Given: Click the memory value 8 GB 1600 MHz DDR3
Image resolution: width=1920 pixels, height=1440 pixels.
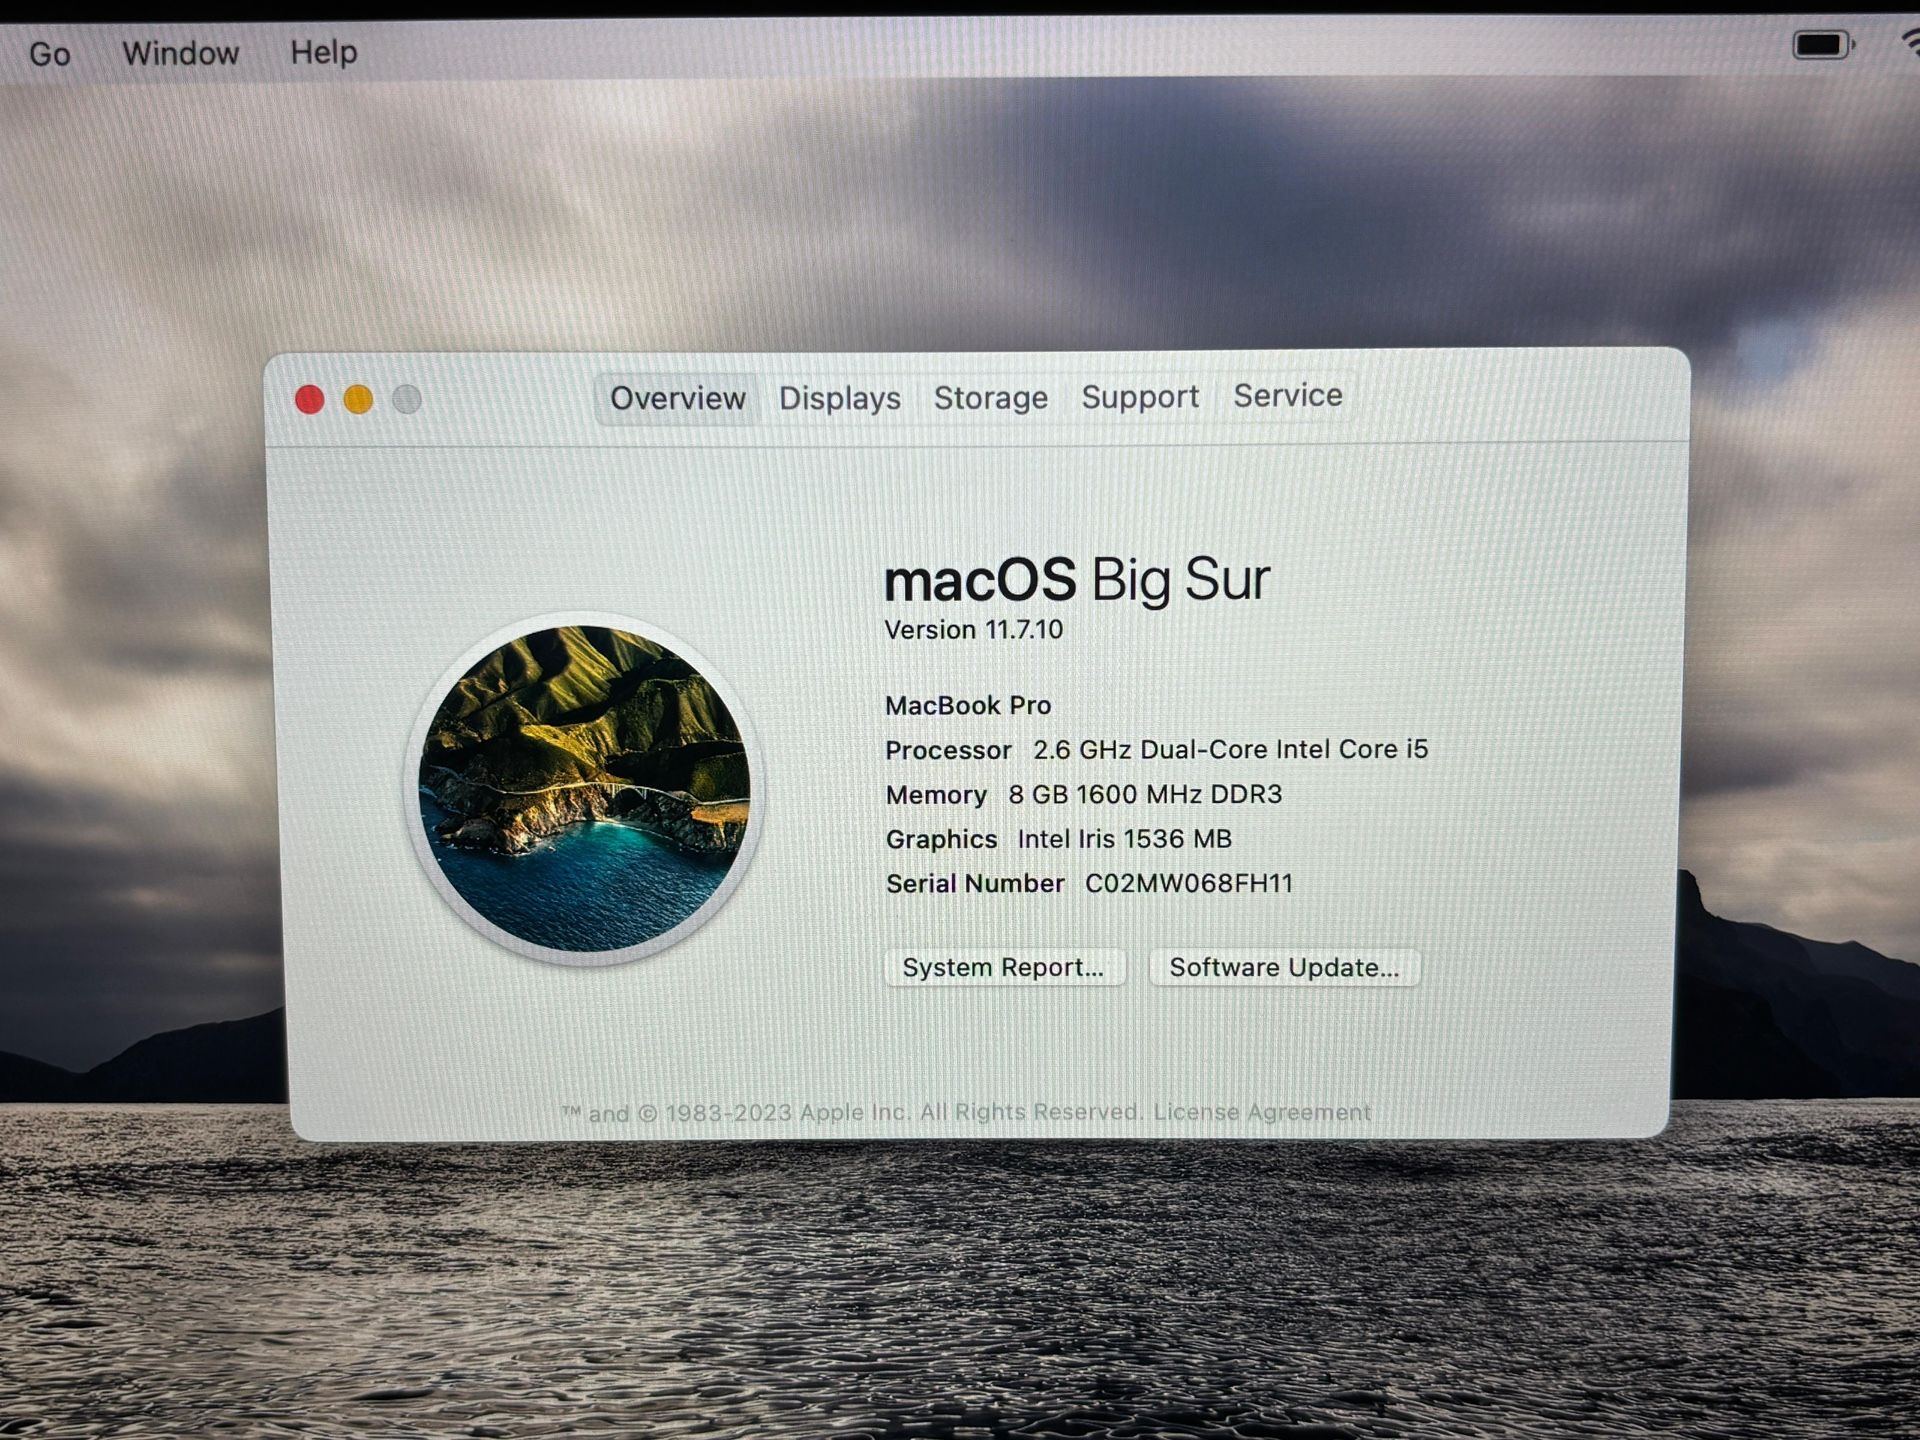Looking at the screenshot, I should click(x=1145, y=794).
